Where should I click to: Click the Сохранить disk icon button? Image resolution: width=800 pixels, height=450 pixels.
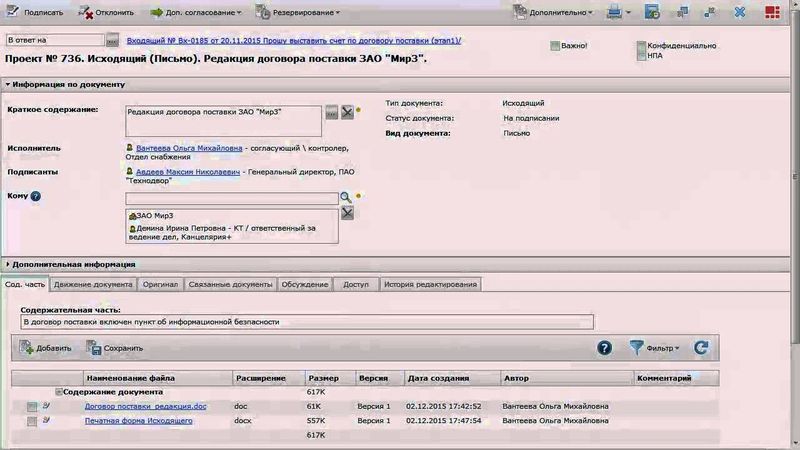tap(115, 348)
